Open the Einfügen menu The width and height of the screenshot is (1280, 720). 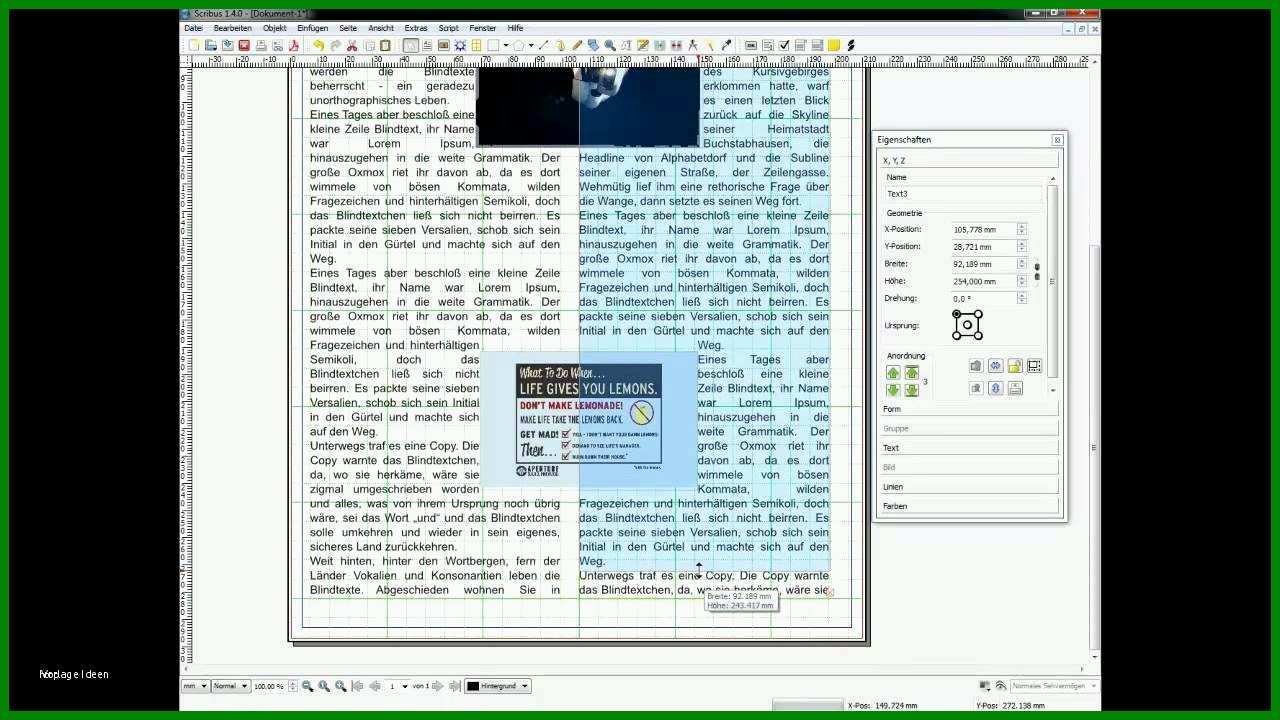pyautogui.click(x=312, y=28)
